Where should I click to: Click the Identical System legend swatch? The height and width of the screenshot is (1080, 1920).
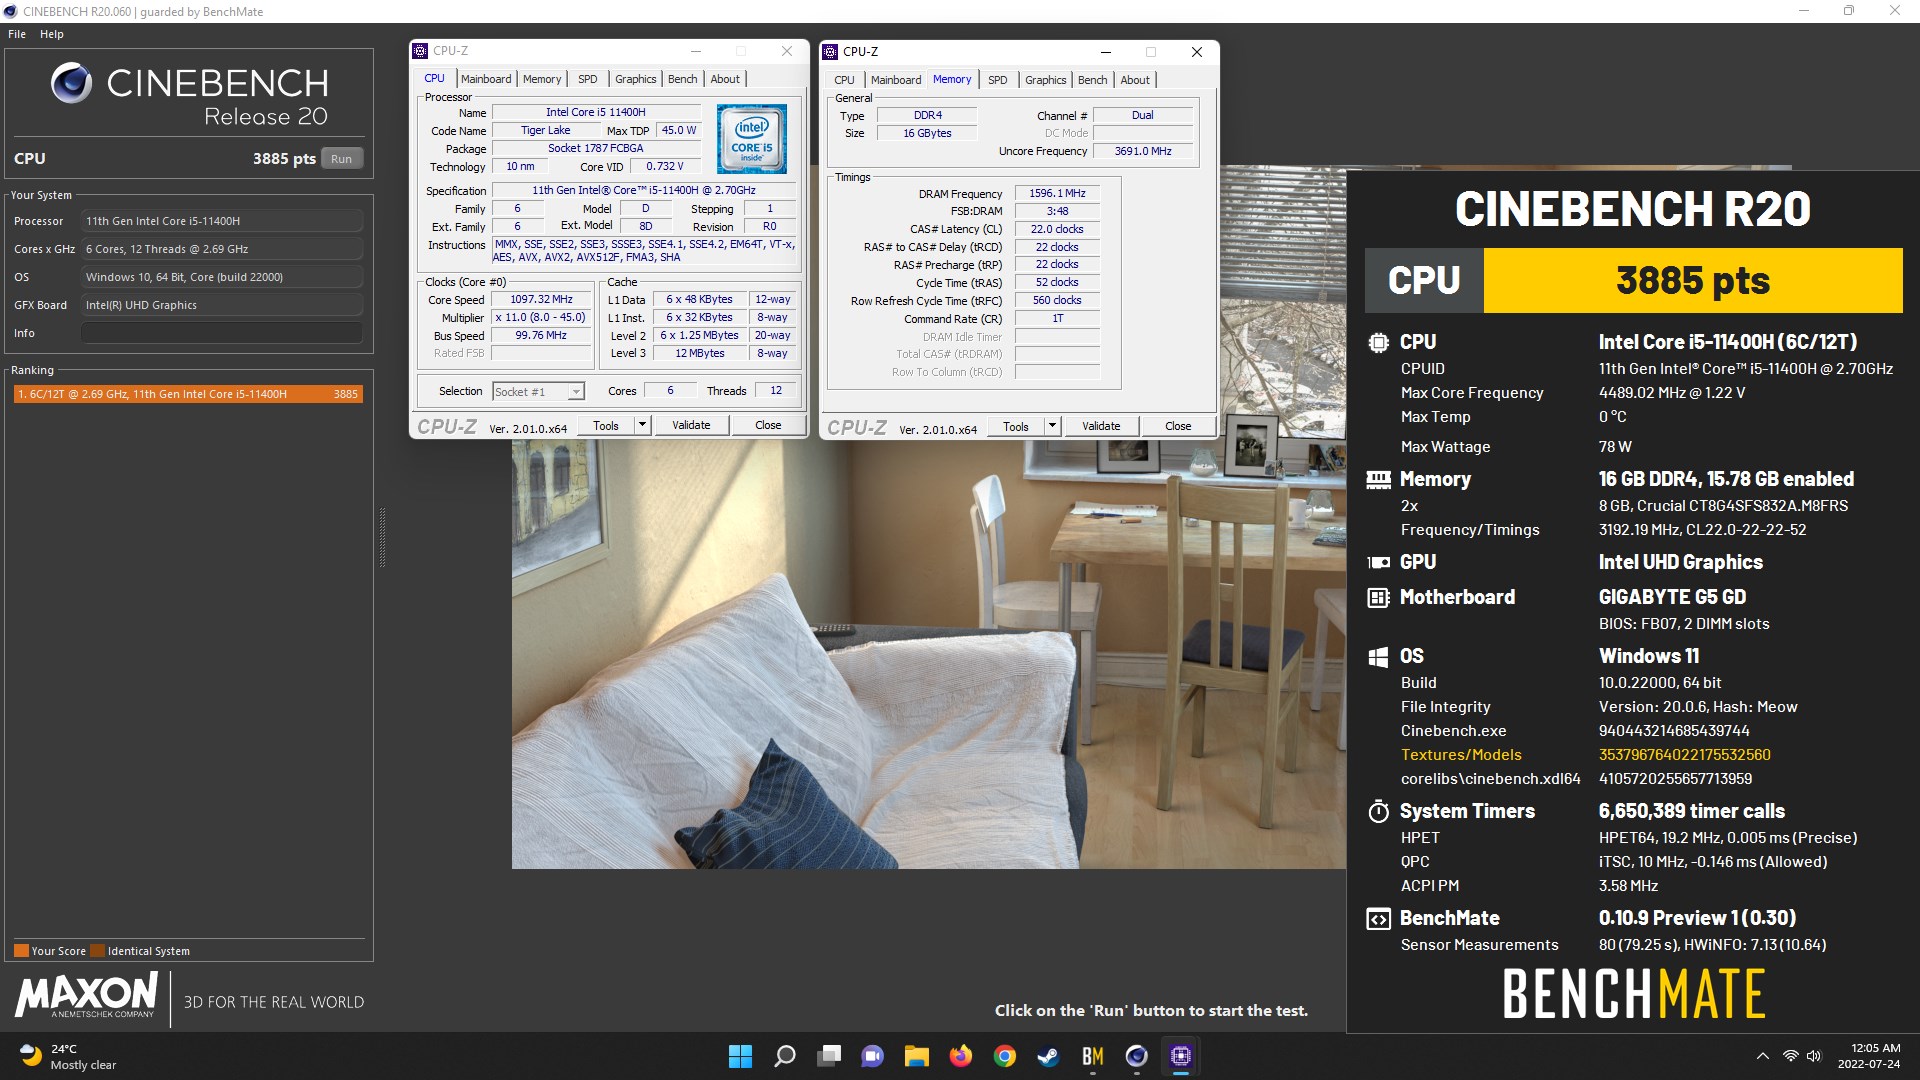point(97,951)
